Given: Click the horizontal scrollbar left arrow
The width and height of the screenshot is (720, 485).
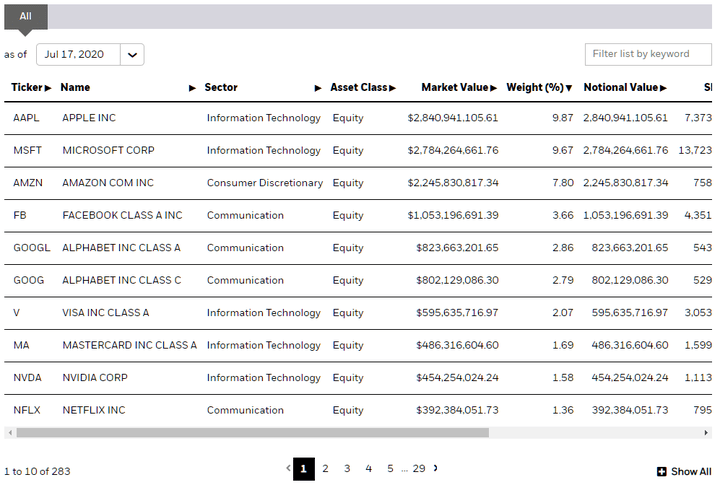Looking at the screenshot, I should point(10,433).
